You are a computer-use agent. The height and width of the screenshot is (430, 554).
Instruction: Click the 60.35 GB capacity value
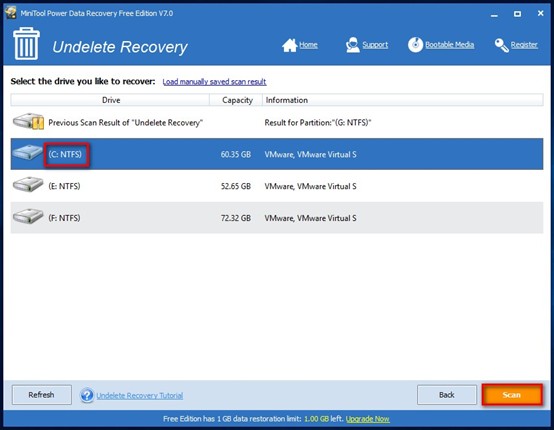tap(236, 154)
